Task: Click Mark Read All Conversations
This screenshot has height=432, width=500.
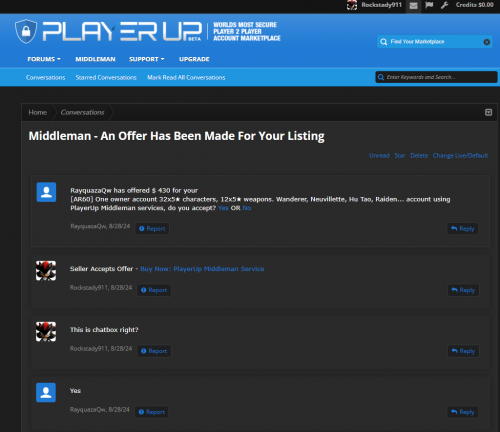Action: 186,77
